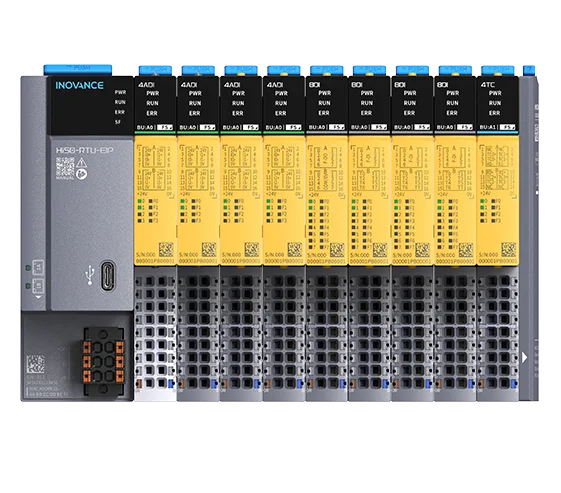Click the QR code on the 4TC module
The height and width of the screenshot is (493, 561).
pyautogui.click(x=508, y=249)
